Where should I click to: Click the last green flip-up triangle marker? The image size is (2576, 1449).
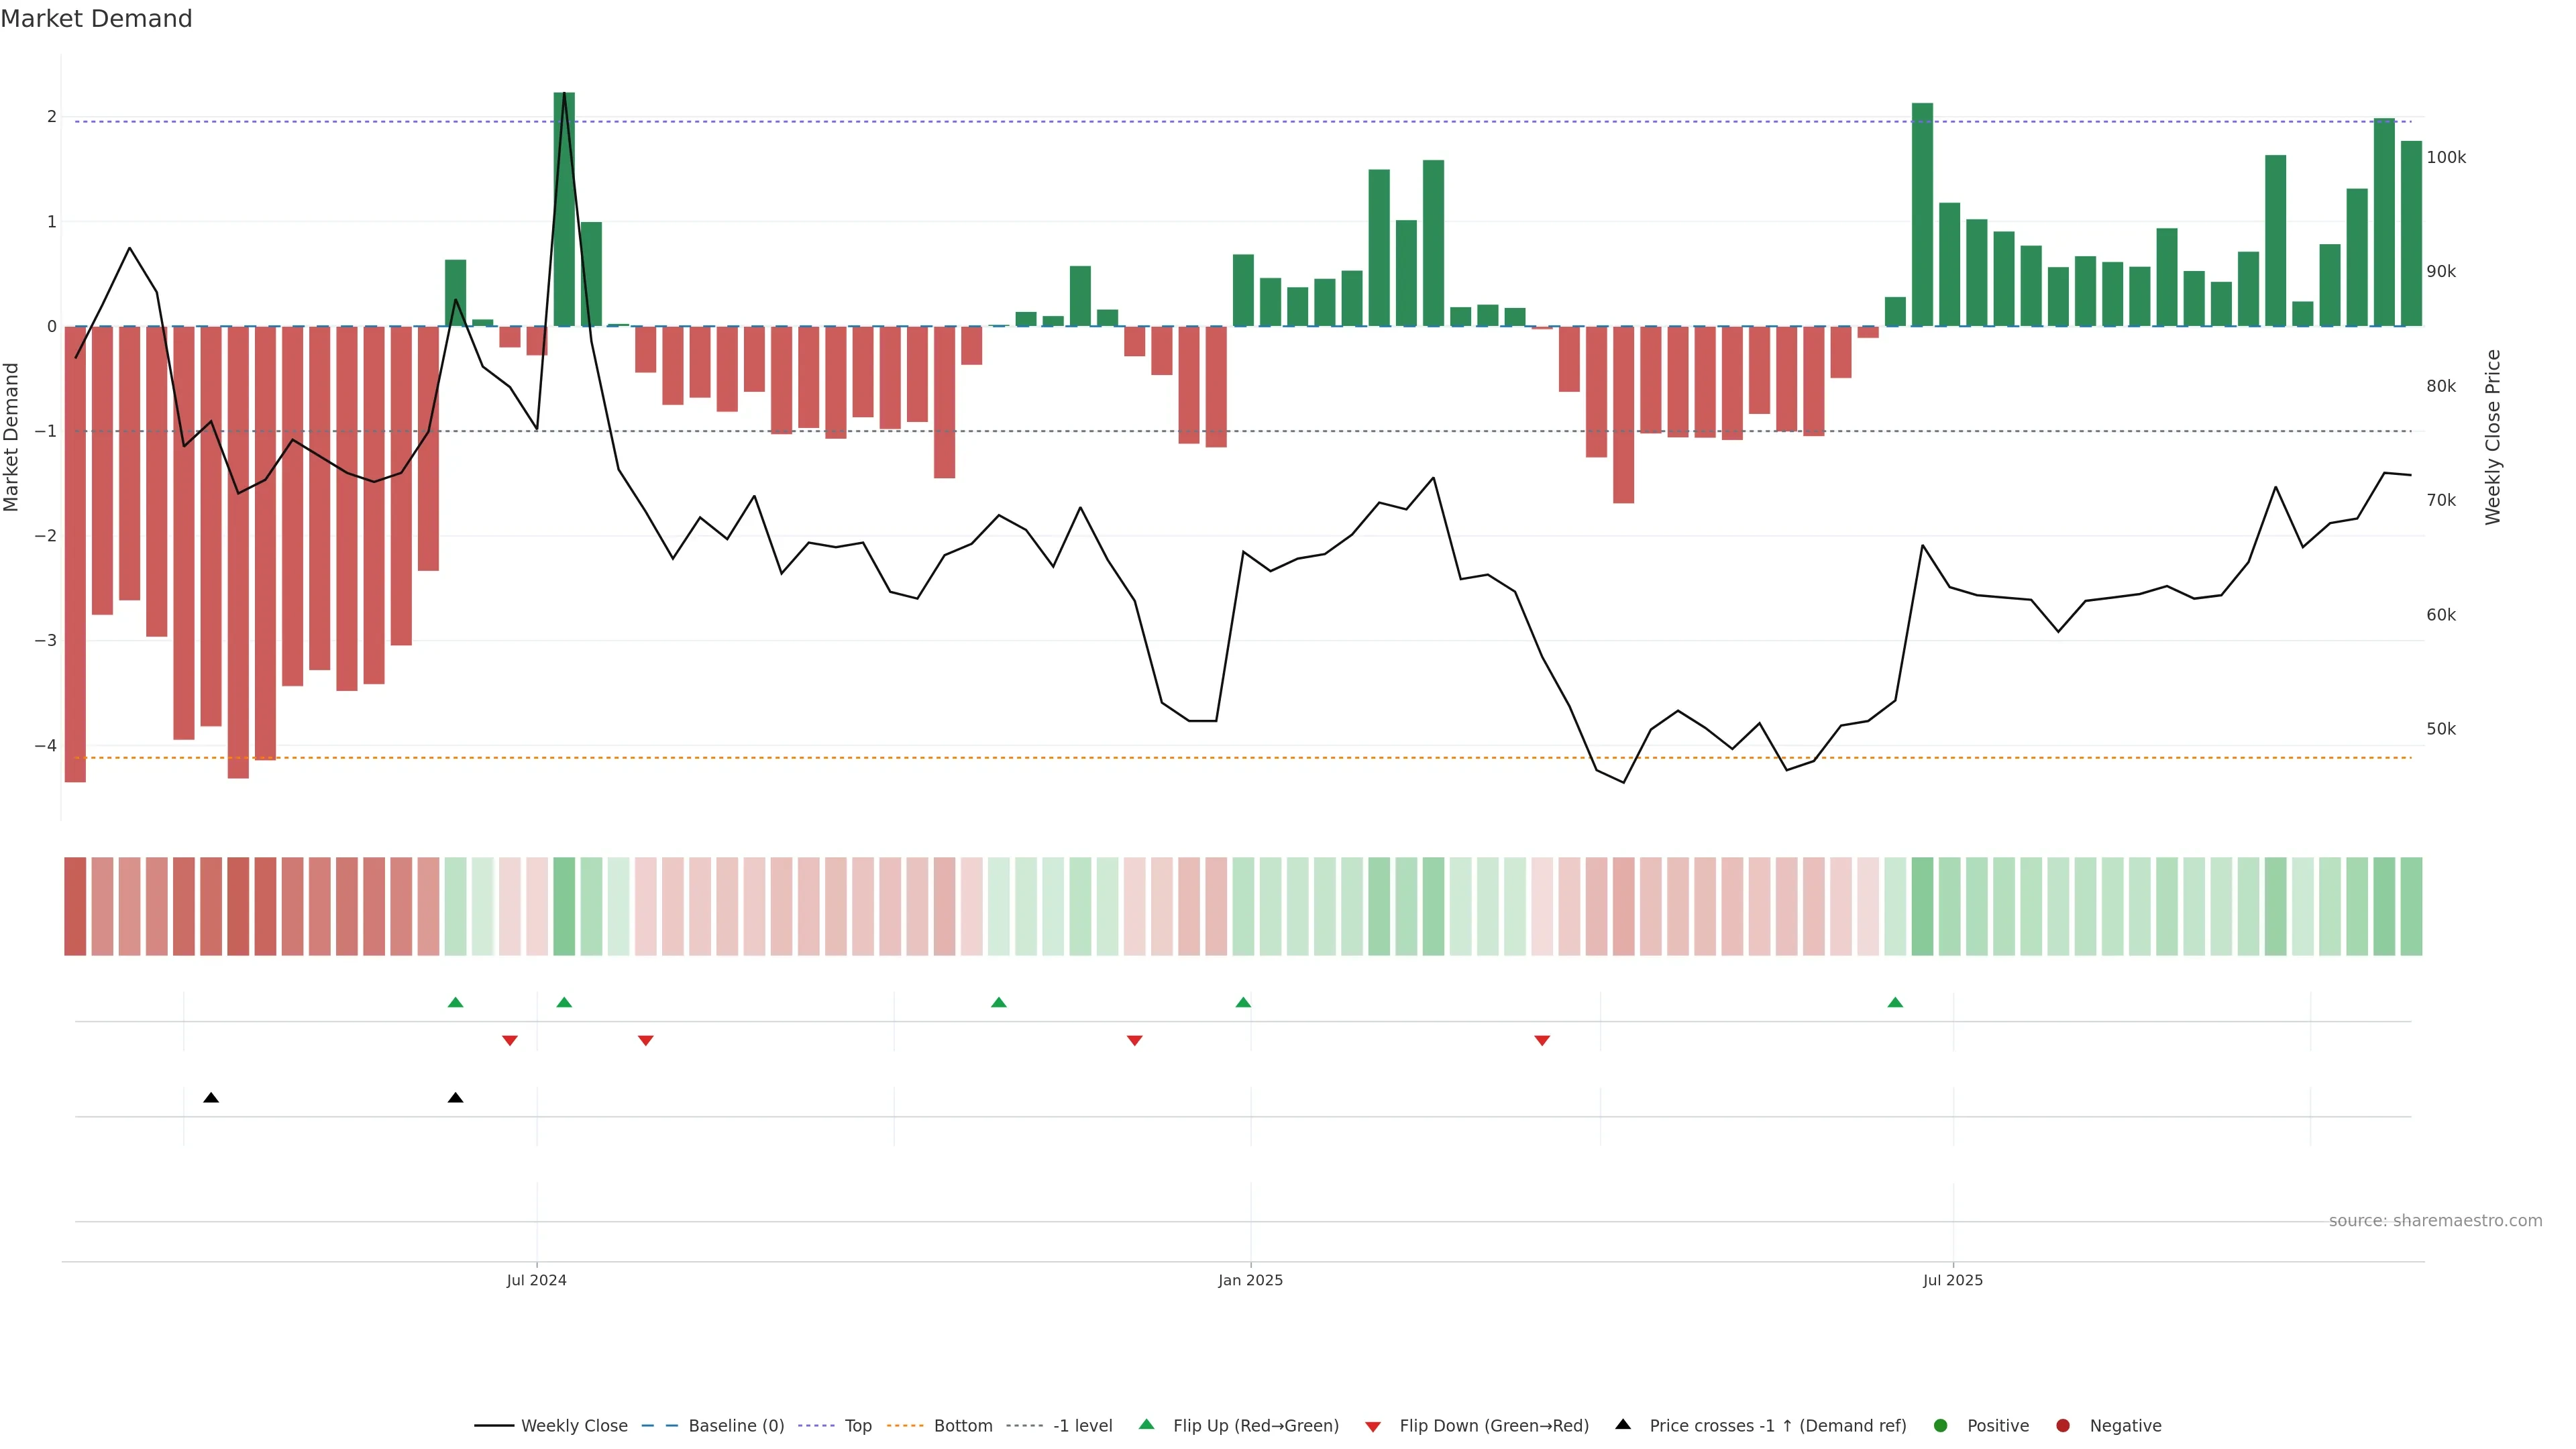[x=1895, y=1002]
